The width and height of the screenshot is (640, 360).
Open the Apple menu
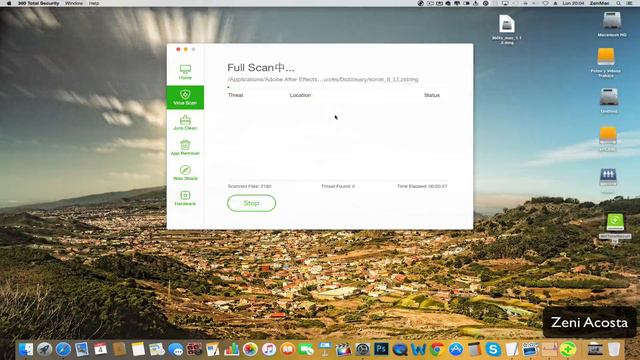tap(9, 3)
